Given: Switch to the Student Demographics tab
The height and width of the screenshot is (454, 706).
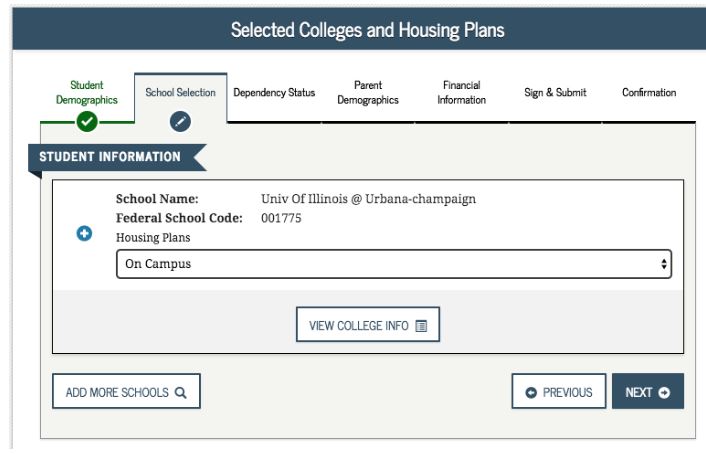Looking at the screenshot, I should tap(87, 92).
